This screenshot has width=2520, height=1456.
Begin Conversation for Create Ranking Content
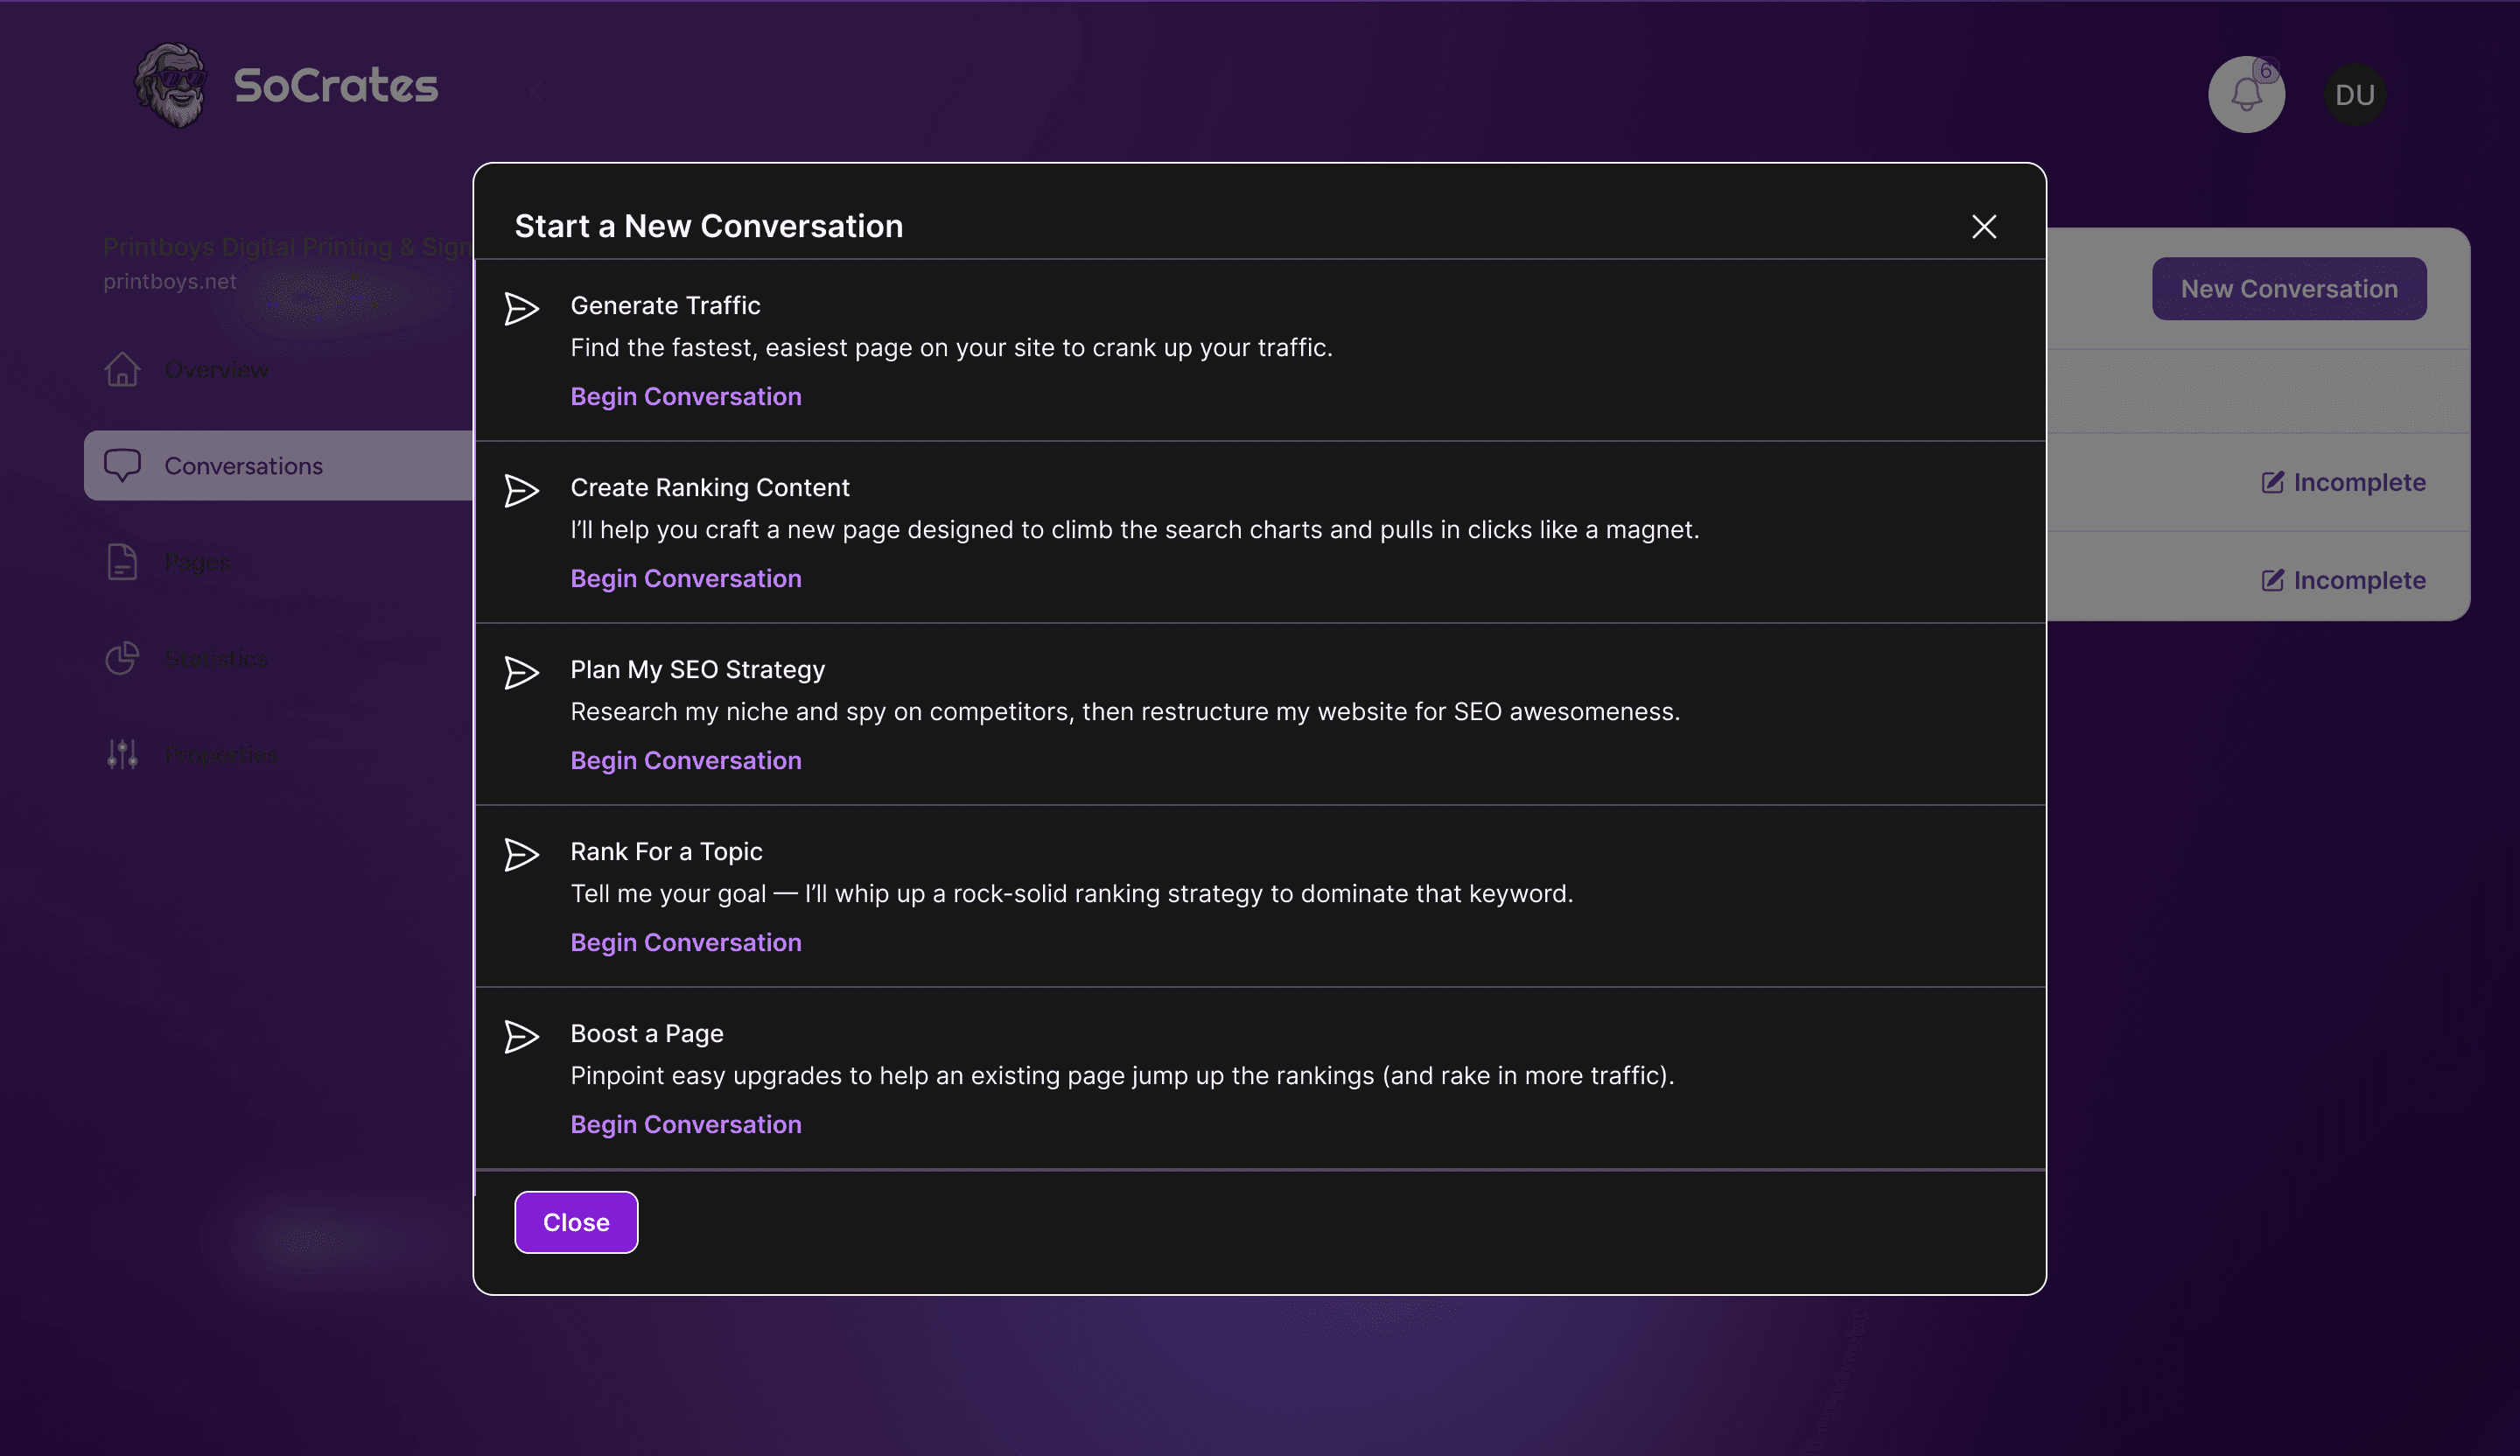[685, 579]
